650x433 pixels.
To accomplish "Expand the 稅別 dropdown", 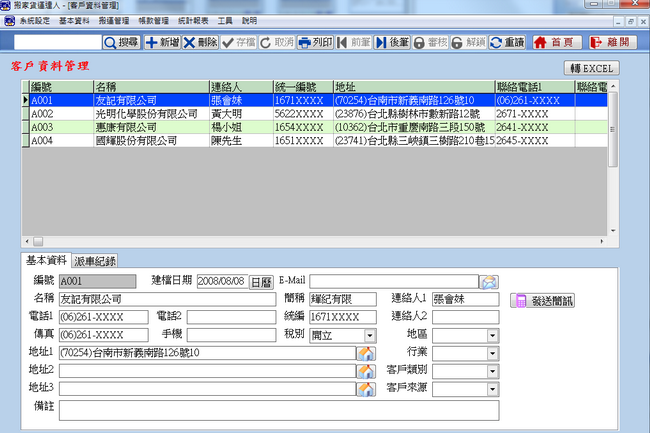I will pos(370,336).
